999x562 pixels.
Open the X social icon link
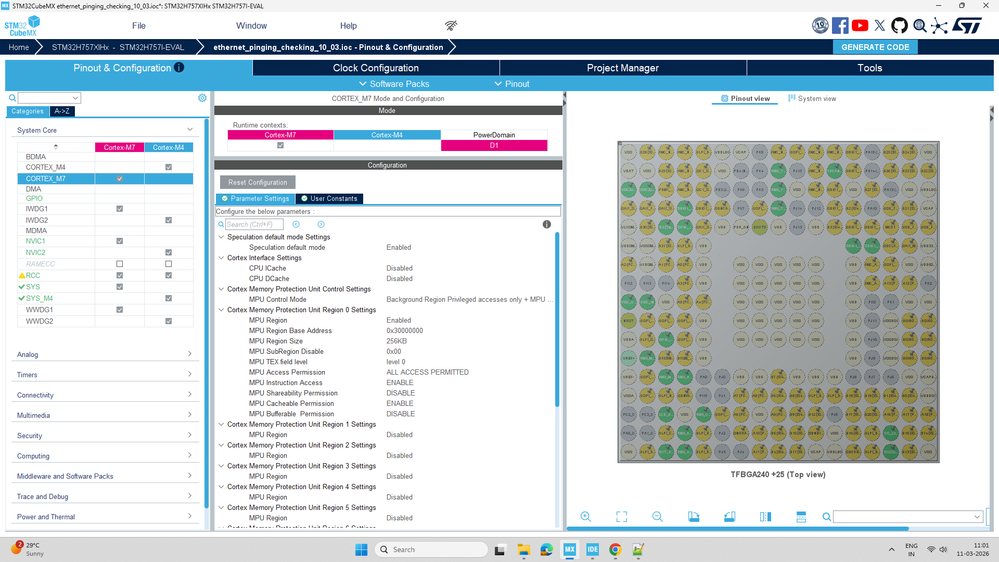(880, 25)
